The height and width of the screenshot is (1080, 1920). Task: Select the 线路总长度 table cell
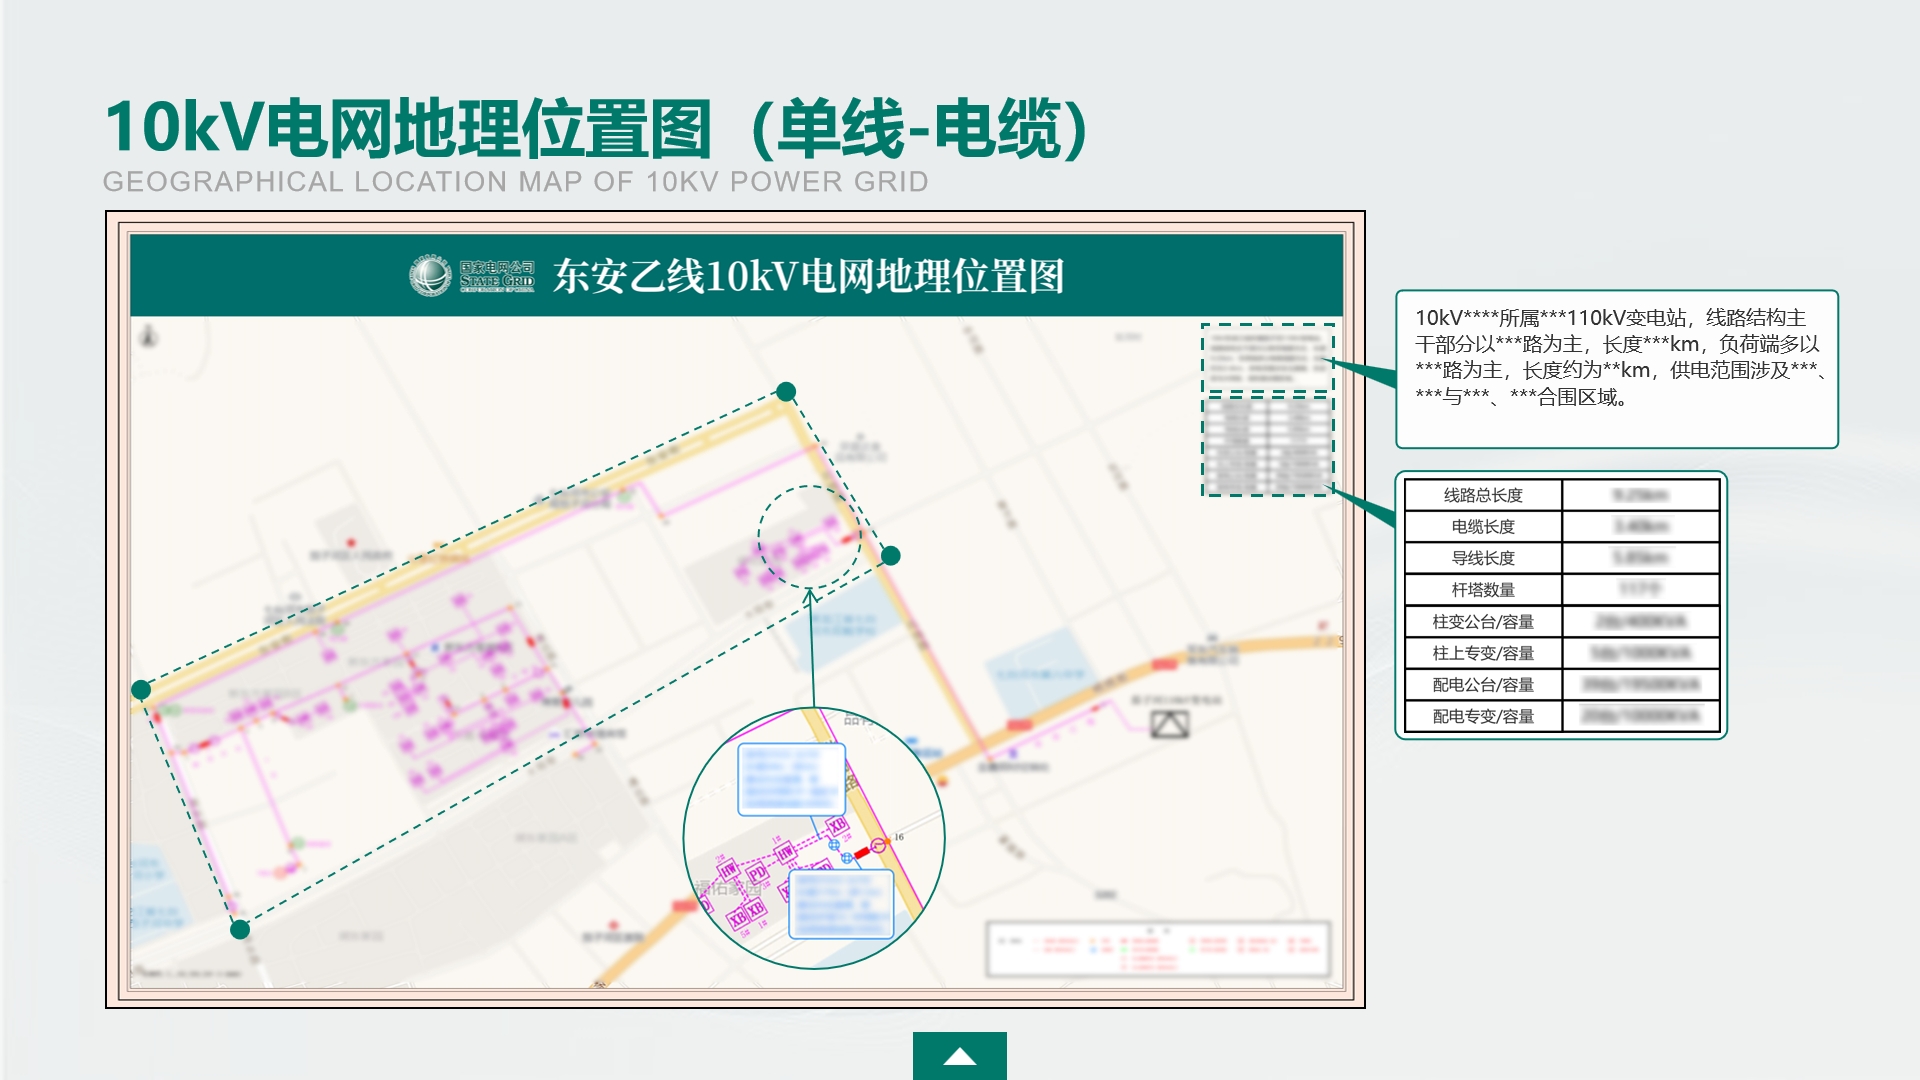(1483, 495)
